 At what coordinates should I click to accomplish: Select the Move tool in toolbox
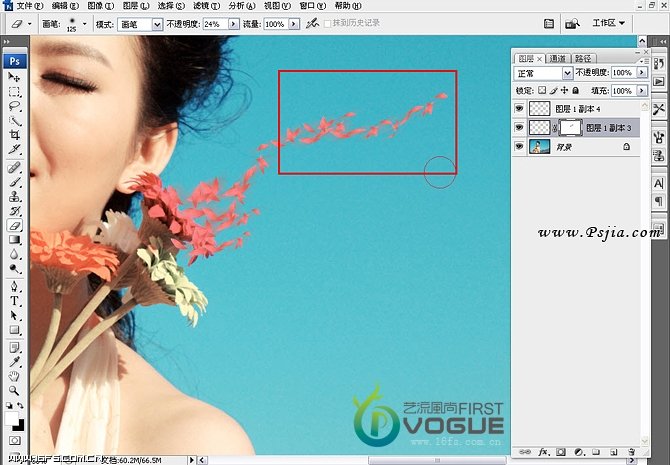pos(14,77)
